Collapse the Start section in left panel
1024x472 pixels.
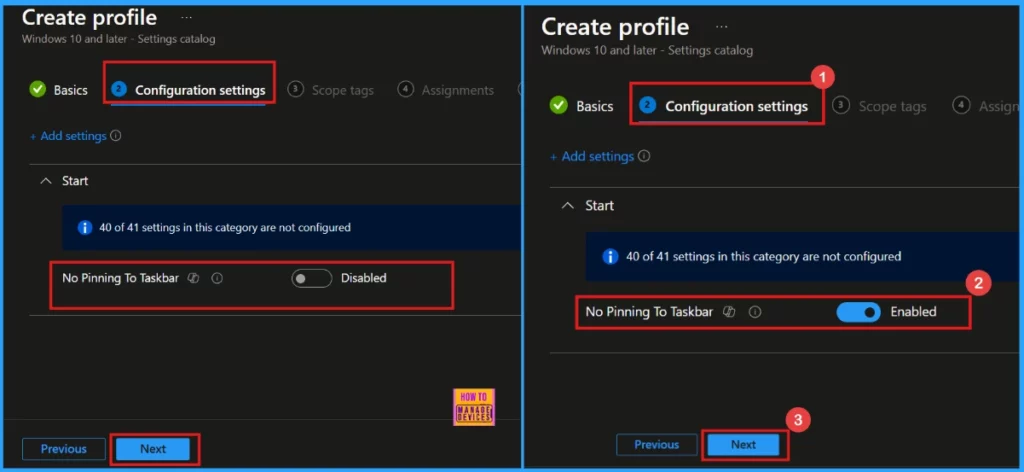[x=46, y=181]
